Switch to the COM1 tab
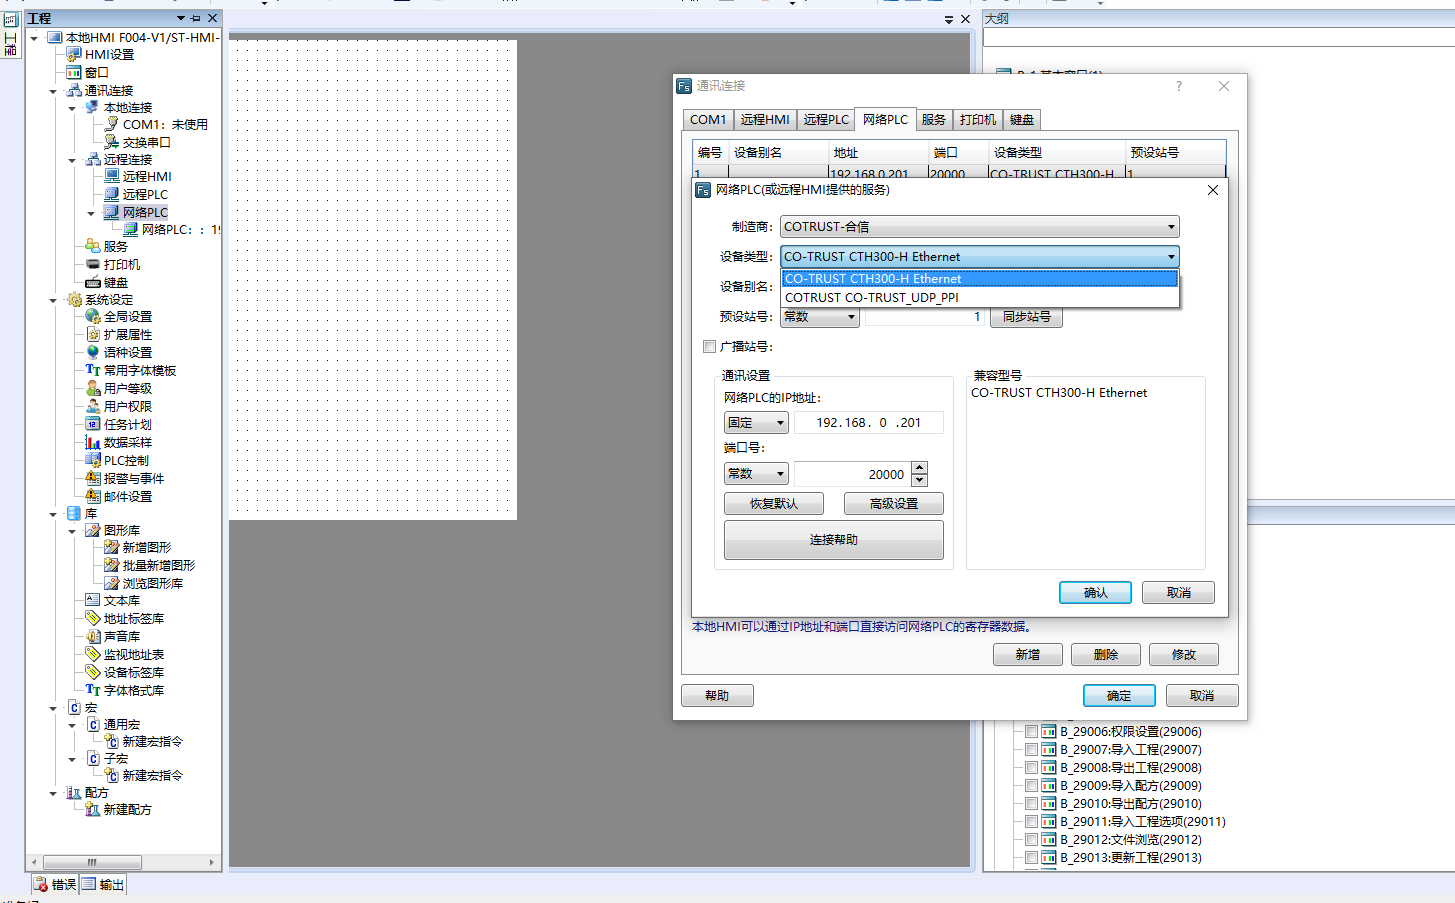This screenshot has width=1455, height=903. pyautogui.click(x=708, y=120)
